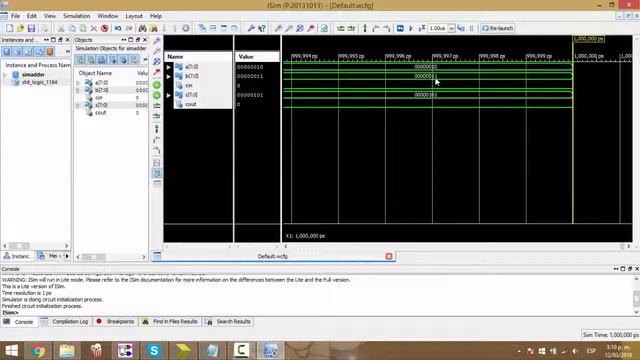Open the Window menu

(x=108, y=16)
